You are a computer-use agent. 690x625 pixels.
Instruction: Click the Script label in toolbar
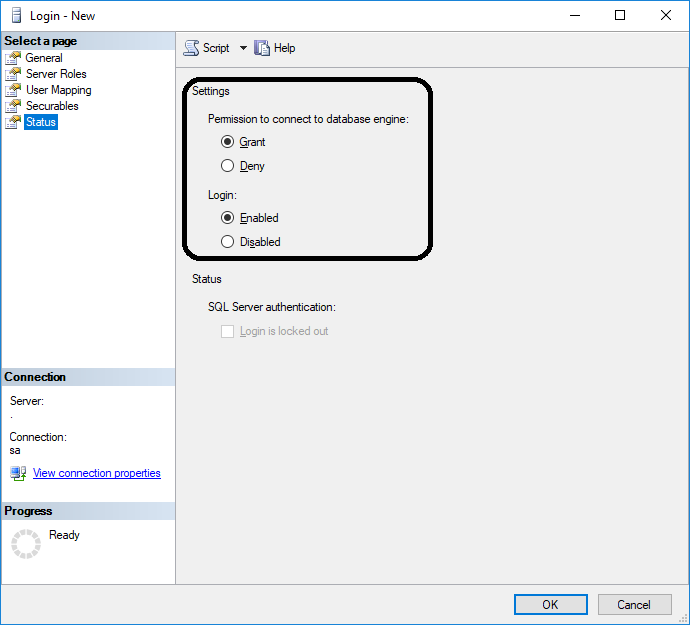216,48
